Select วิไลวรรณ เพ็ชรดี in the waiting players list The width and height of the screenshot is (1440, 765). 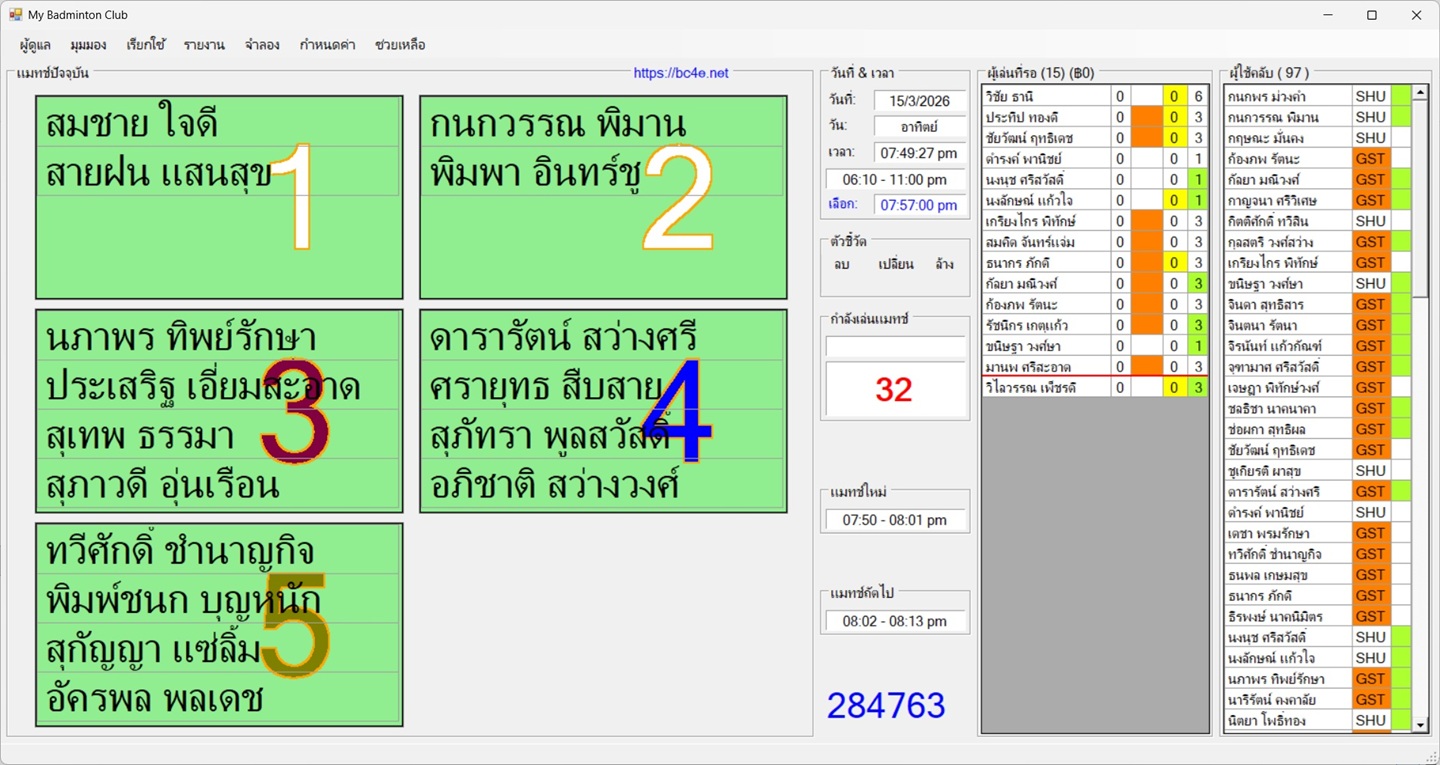coord(1046,388)
